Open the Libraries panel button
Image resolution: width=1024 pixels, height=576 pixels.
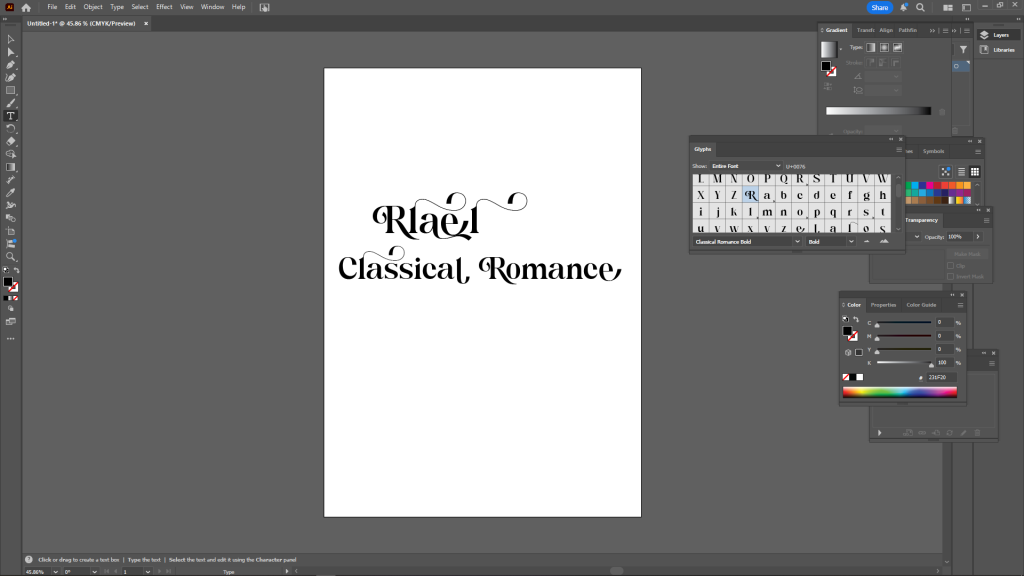pos(996,49)
